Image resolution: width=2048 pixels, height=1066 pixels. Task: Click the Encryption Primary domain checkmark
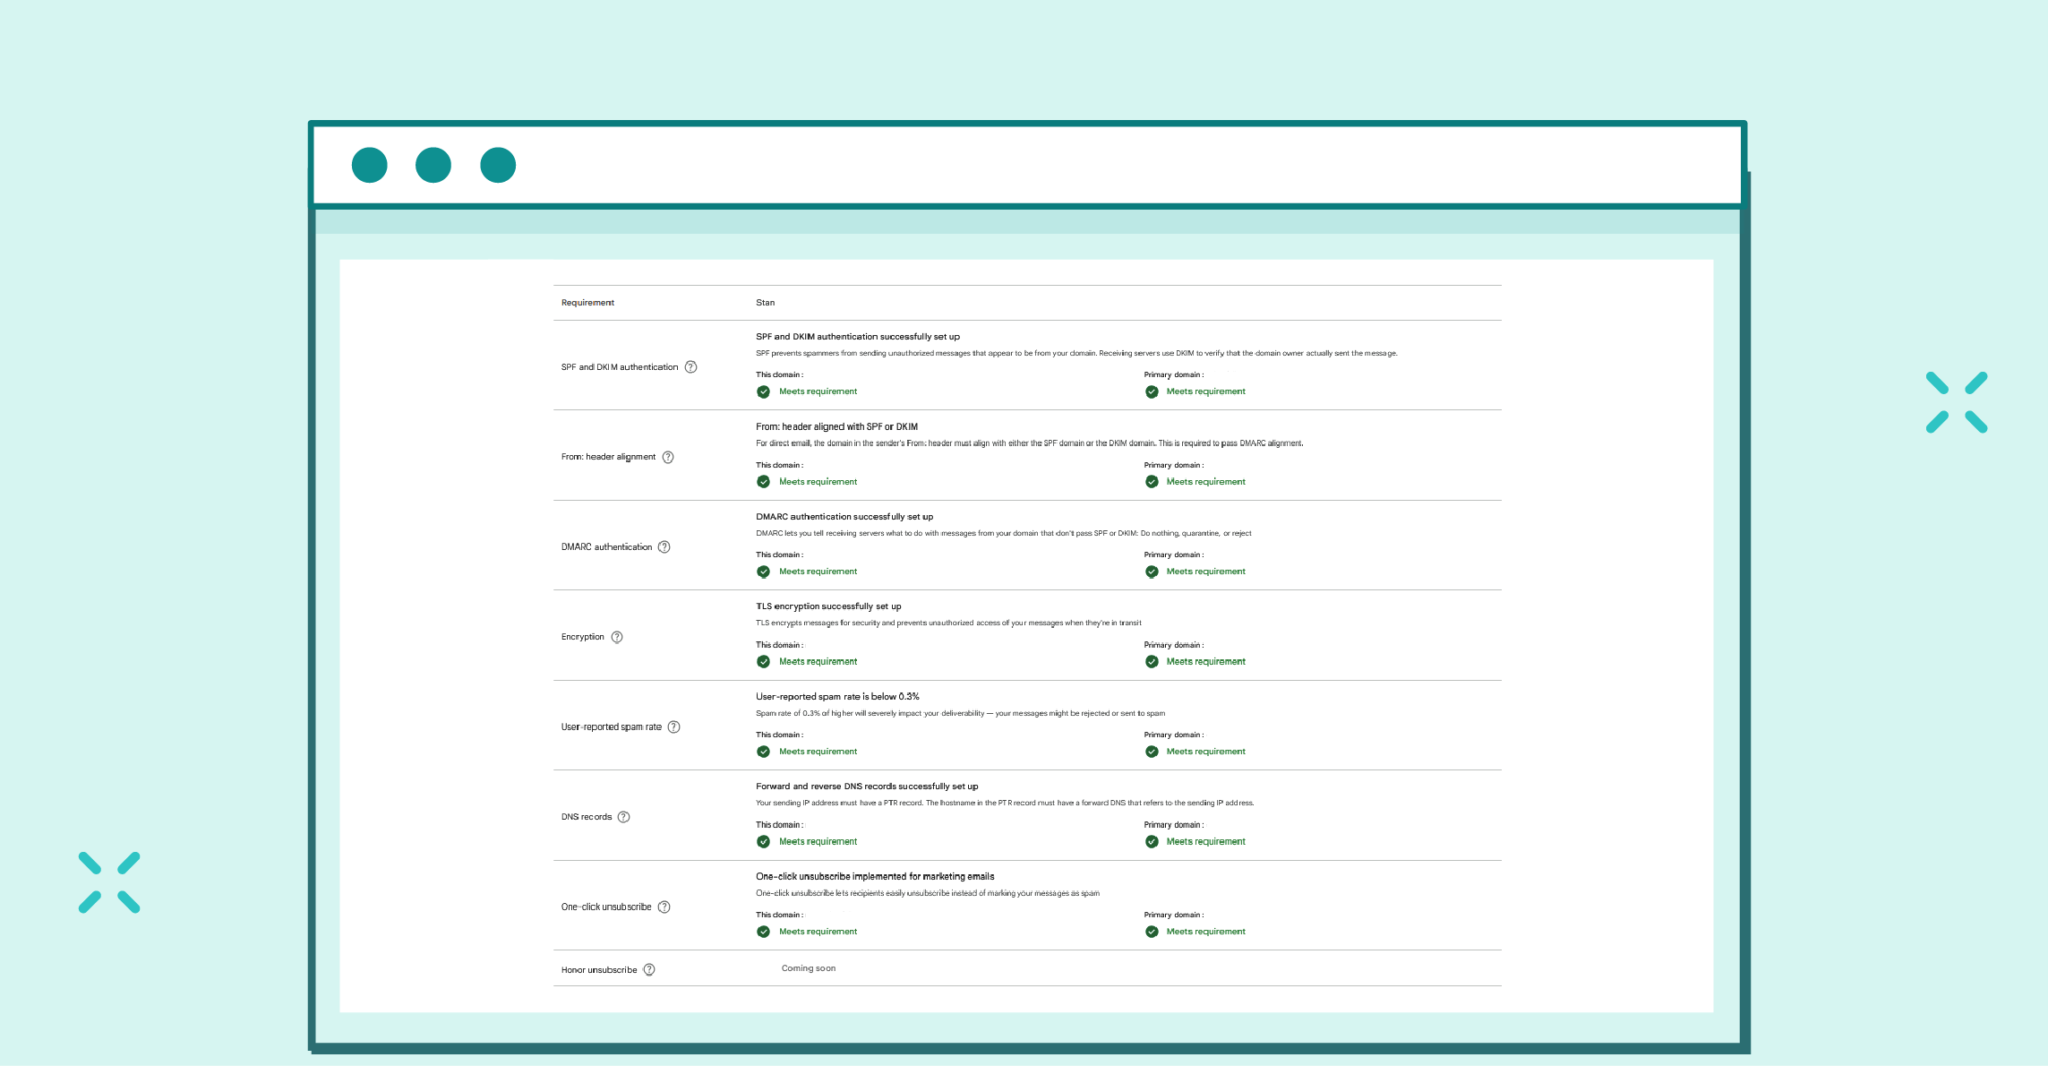1151,661
